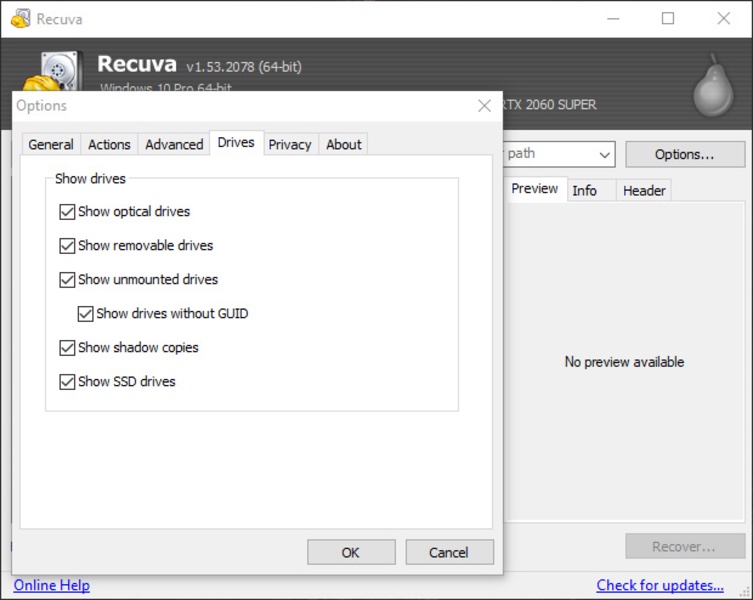The image size is (753, 600).
Task: Click Check for updates link
Action: (x=660, y=585)
